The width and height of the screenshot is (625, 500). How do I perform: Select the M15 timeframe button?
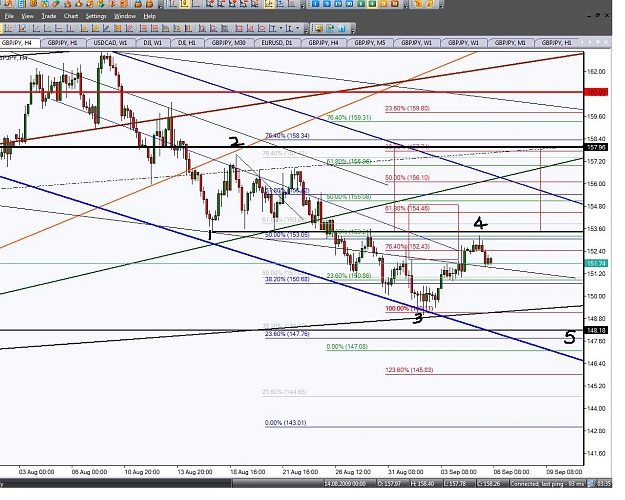point(338,4)
